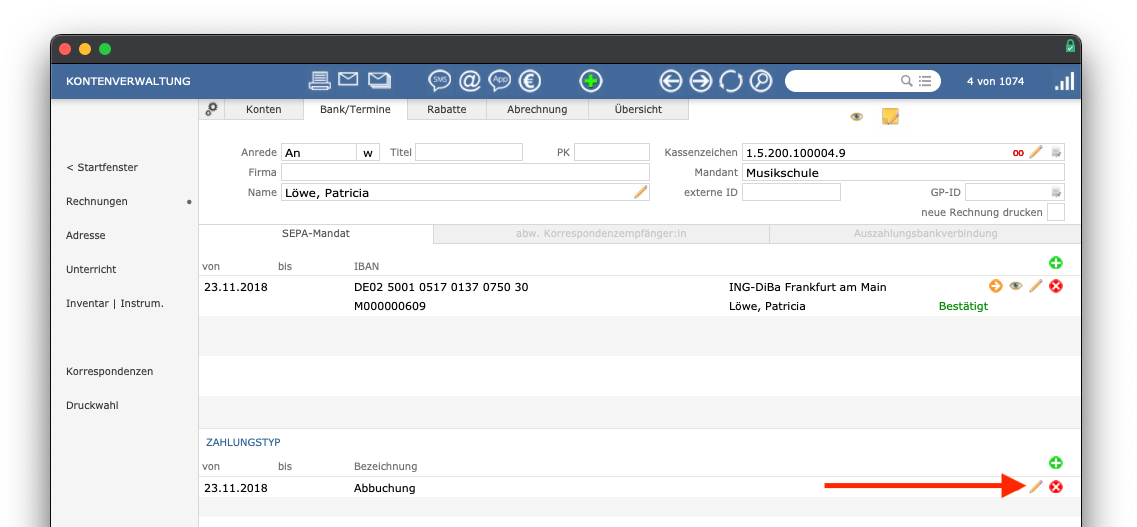
Task: Click the PK input field
Action: 612,152
